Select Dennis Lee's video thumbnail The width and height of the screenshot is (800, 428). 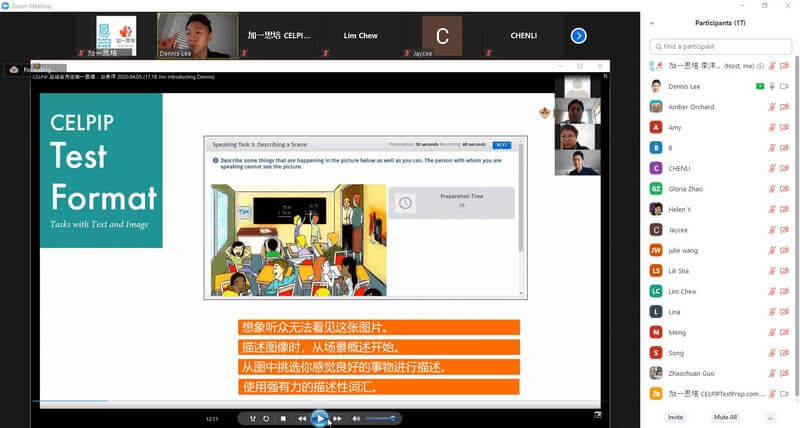[198, 33]
